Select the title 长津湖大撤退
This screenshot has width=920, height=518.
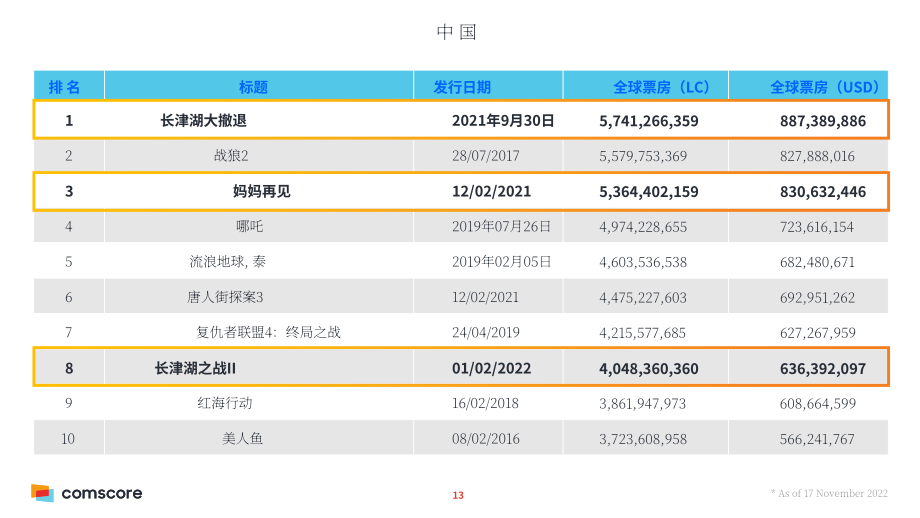[x=204, y=120]
